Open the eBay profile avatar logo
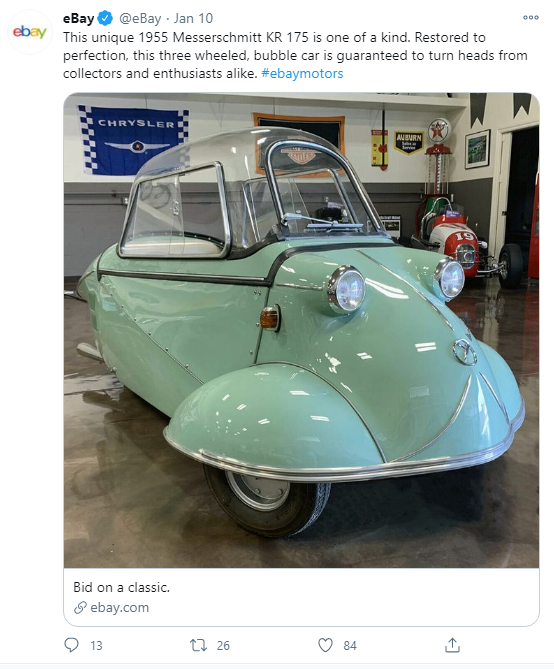This screenshot has width=554, height=669. (29, 32)
